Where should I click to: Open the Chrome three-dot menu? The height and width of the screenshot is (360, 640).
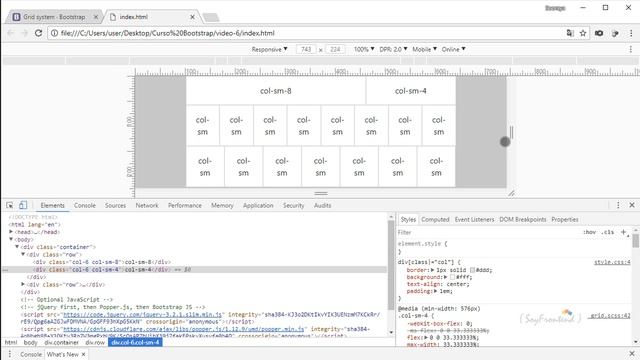pos(631,33)
